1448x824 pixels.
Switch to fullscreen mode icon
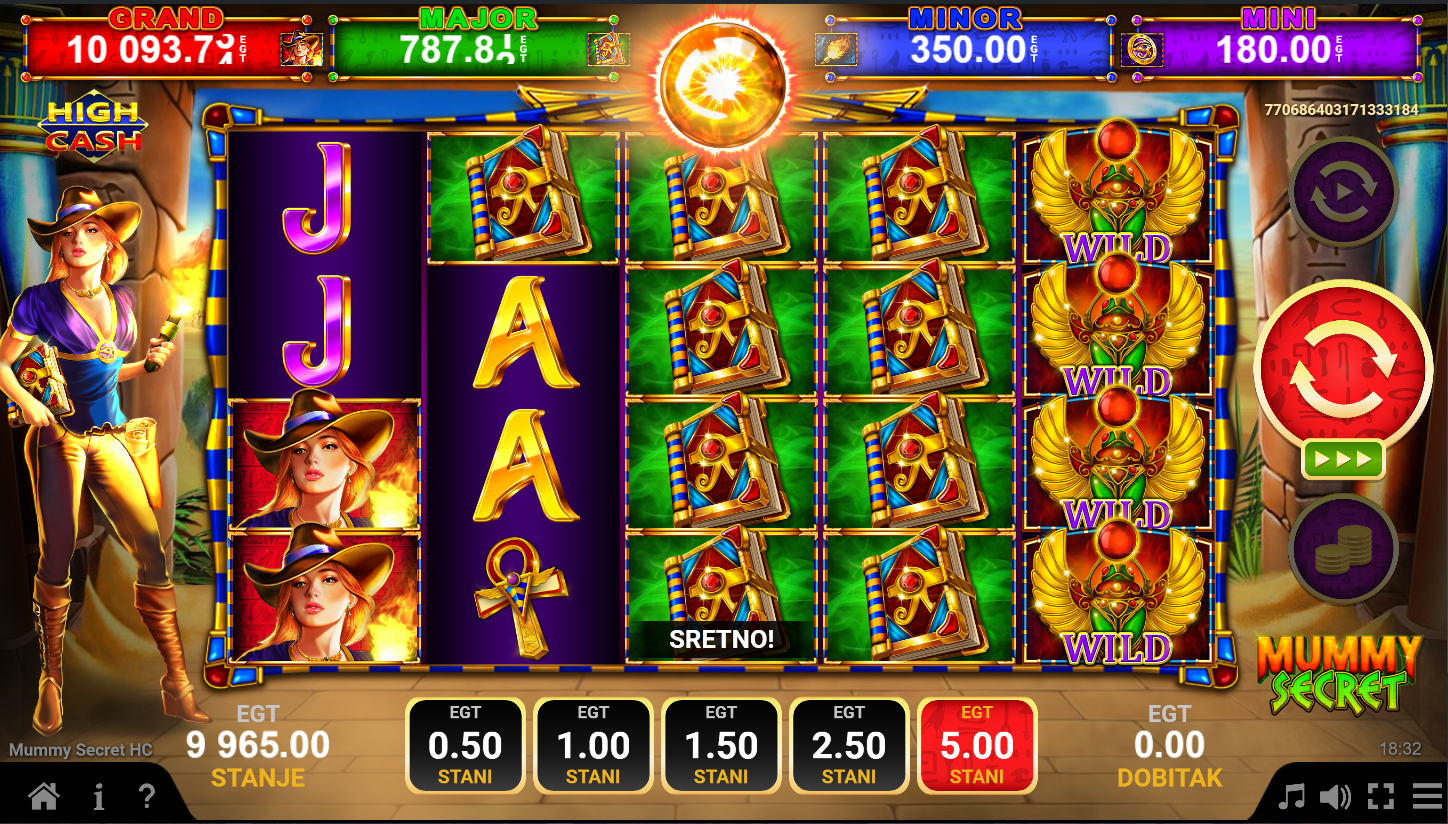1381,797
